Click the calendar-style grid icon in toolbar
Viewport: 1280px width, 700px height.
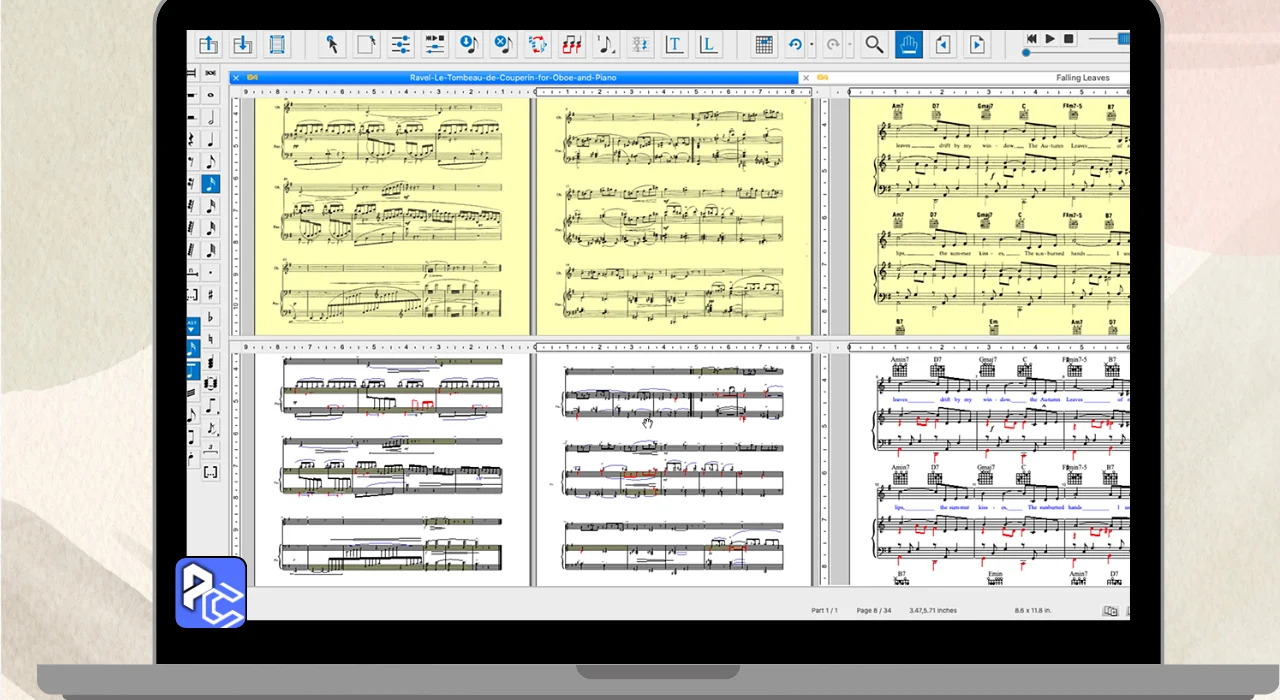[763, 44]
